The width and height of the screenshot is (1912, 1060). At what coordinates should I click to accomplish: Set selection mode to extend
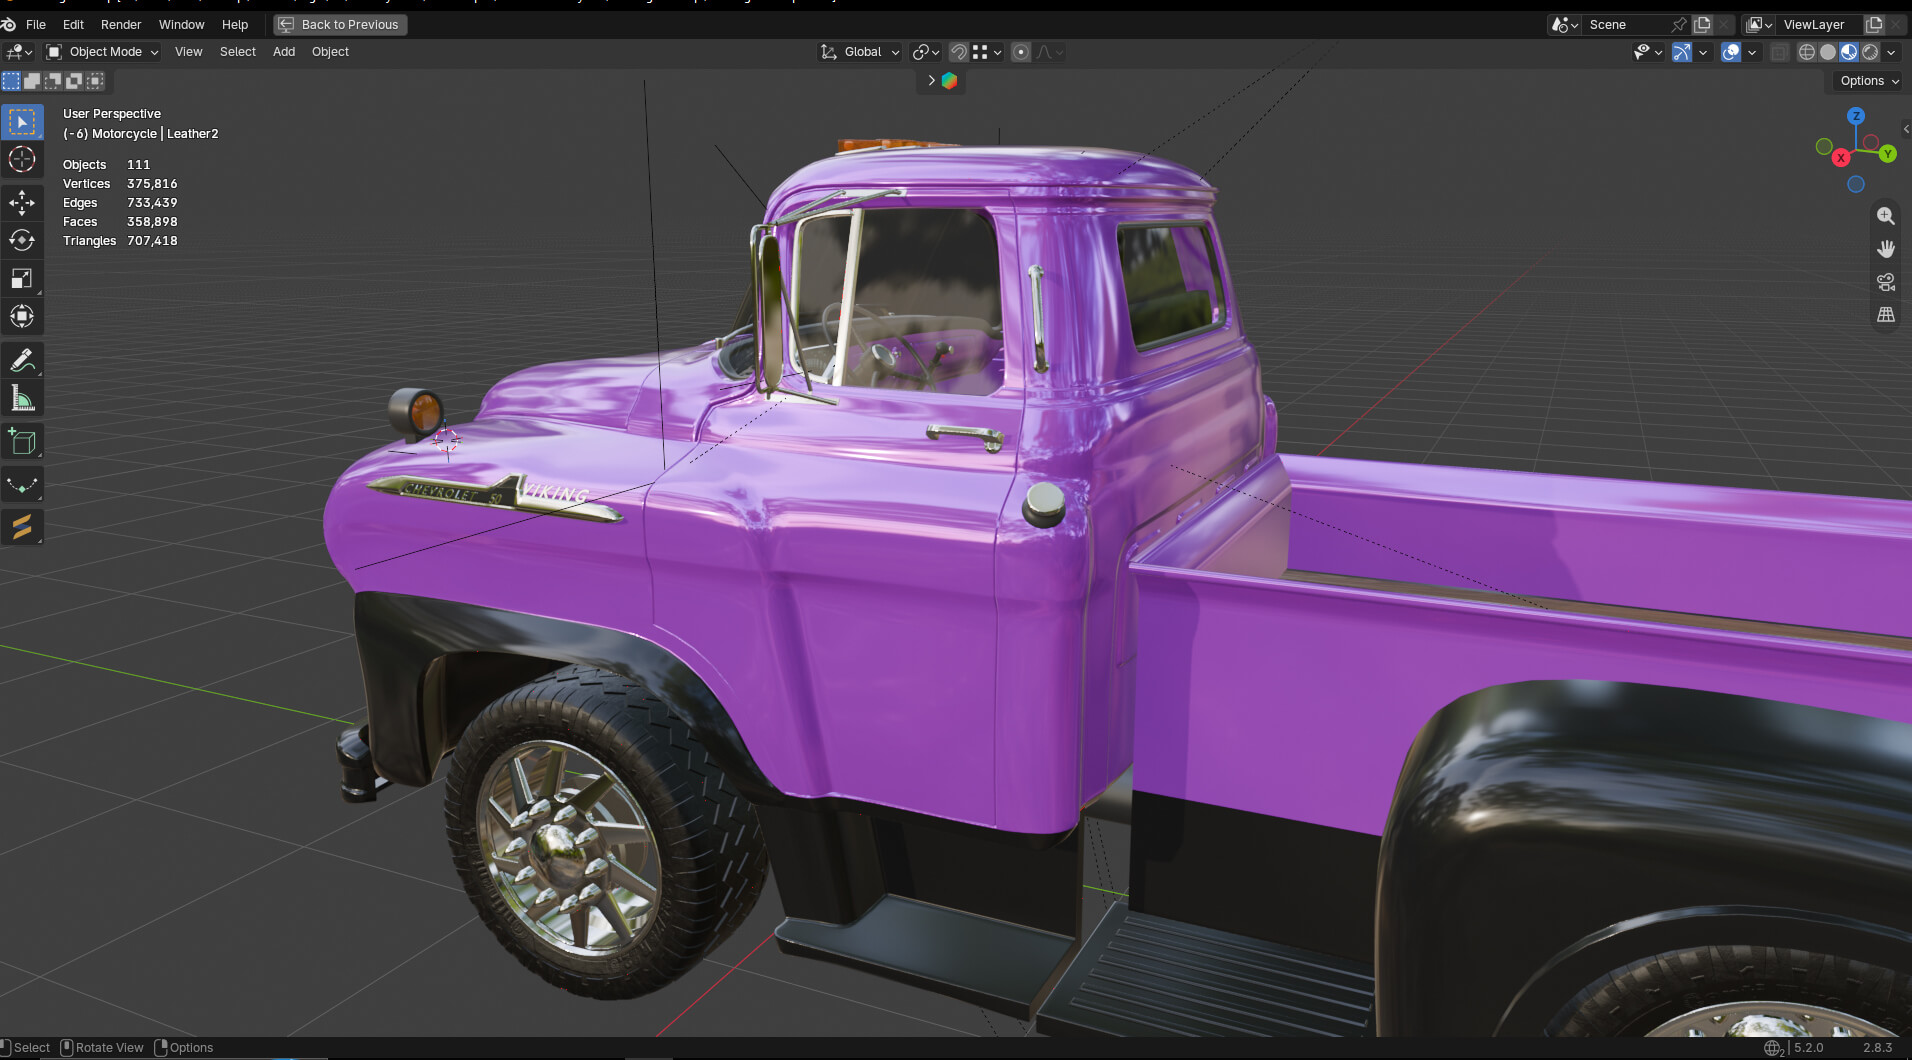tap(32, 81)
